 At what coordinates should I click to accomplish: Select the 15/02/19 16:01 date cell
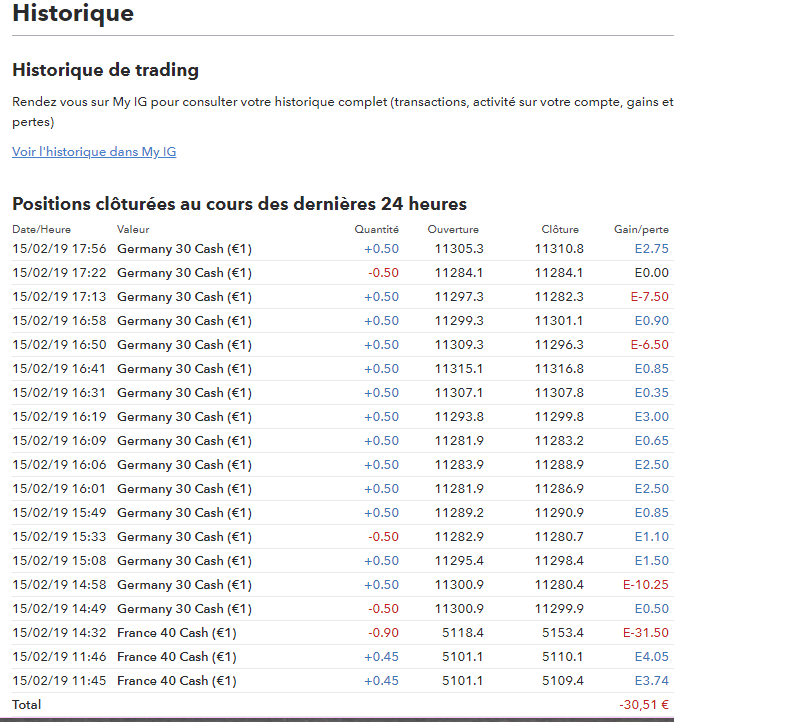[x=59, y=488]
